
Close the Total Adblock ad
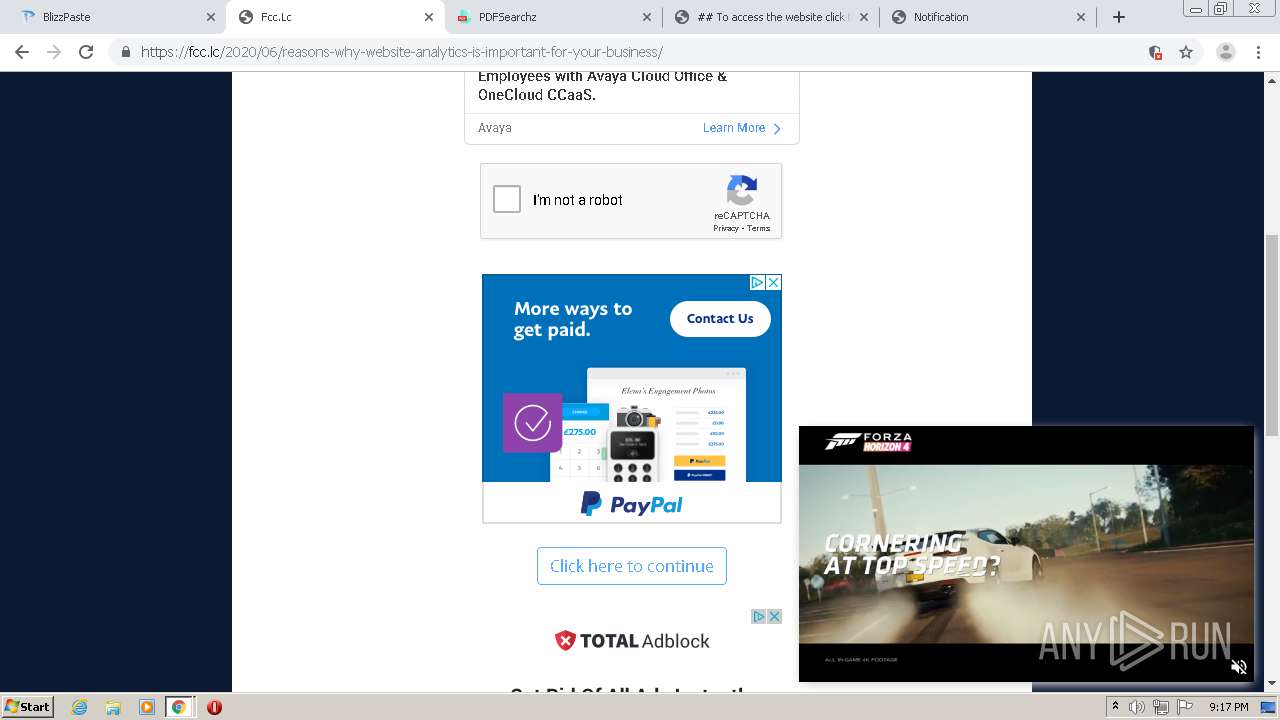tap(774, 616)
